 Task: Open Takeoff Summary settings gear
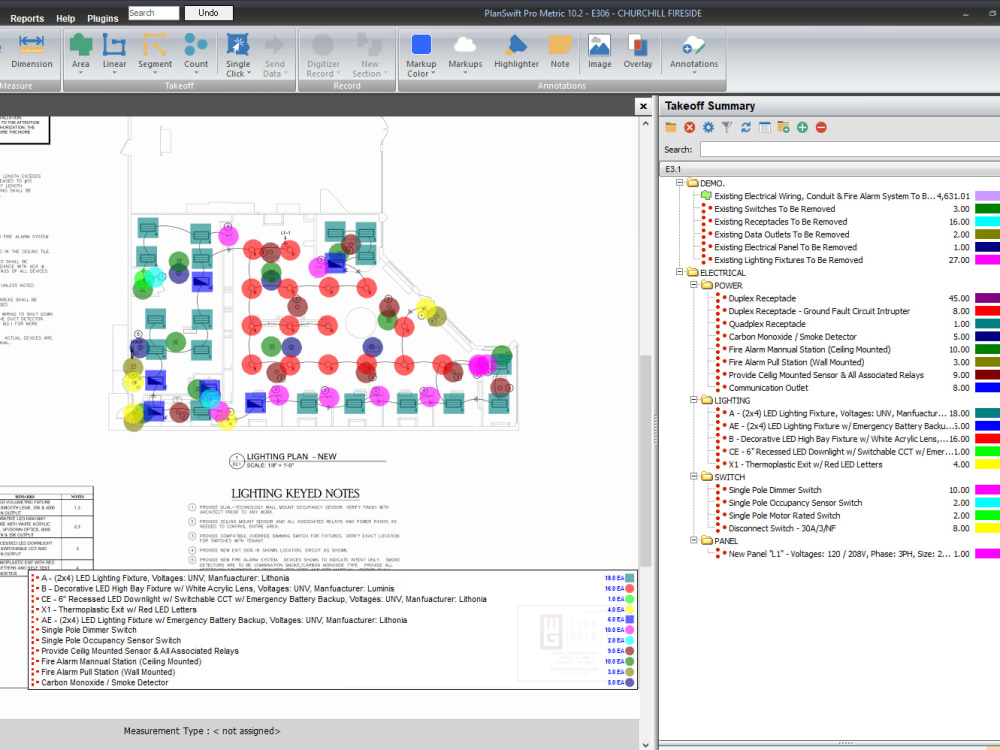click(709, 128)
